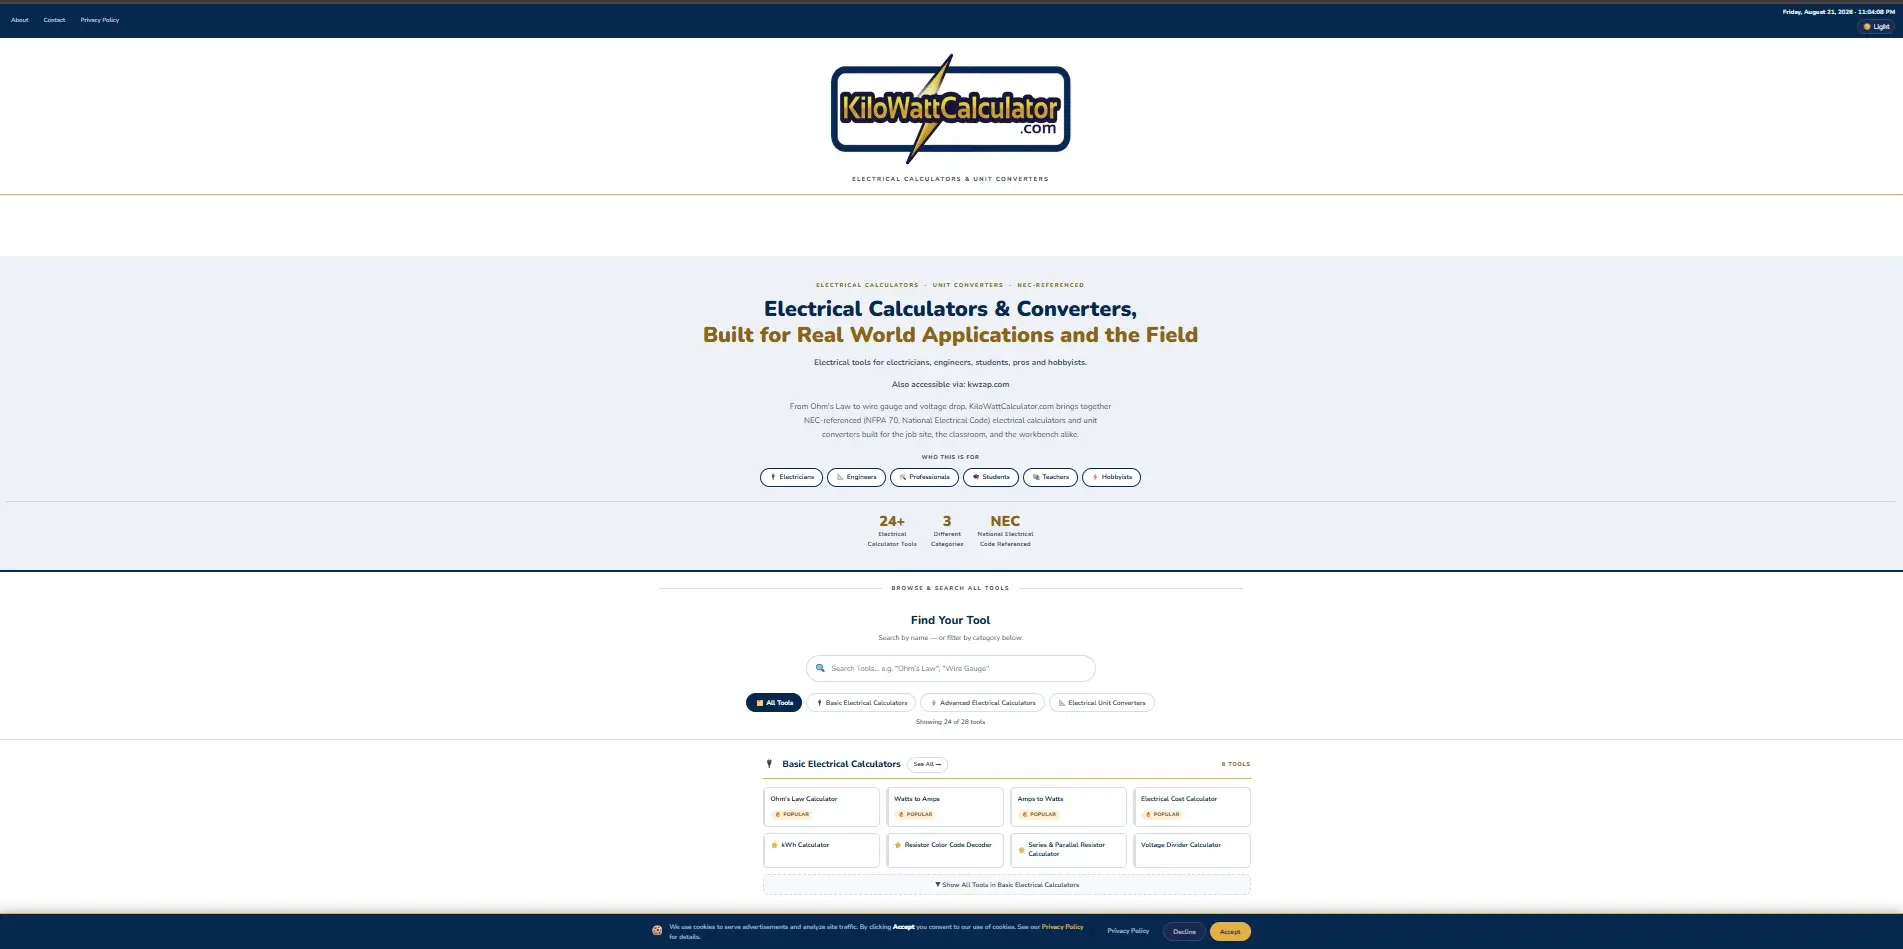This screenshot has width=1903, height=949.
Task: Click Popular badge on Watts to Amps
Action: [915, 814]
